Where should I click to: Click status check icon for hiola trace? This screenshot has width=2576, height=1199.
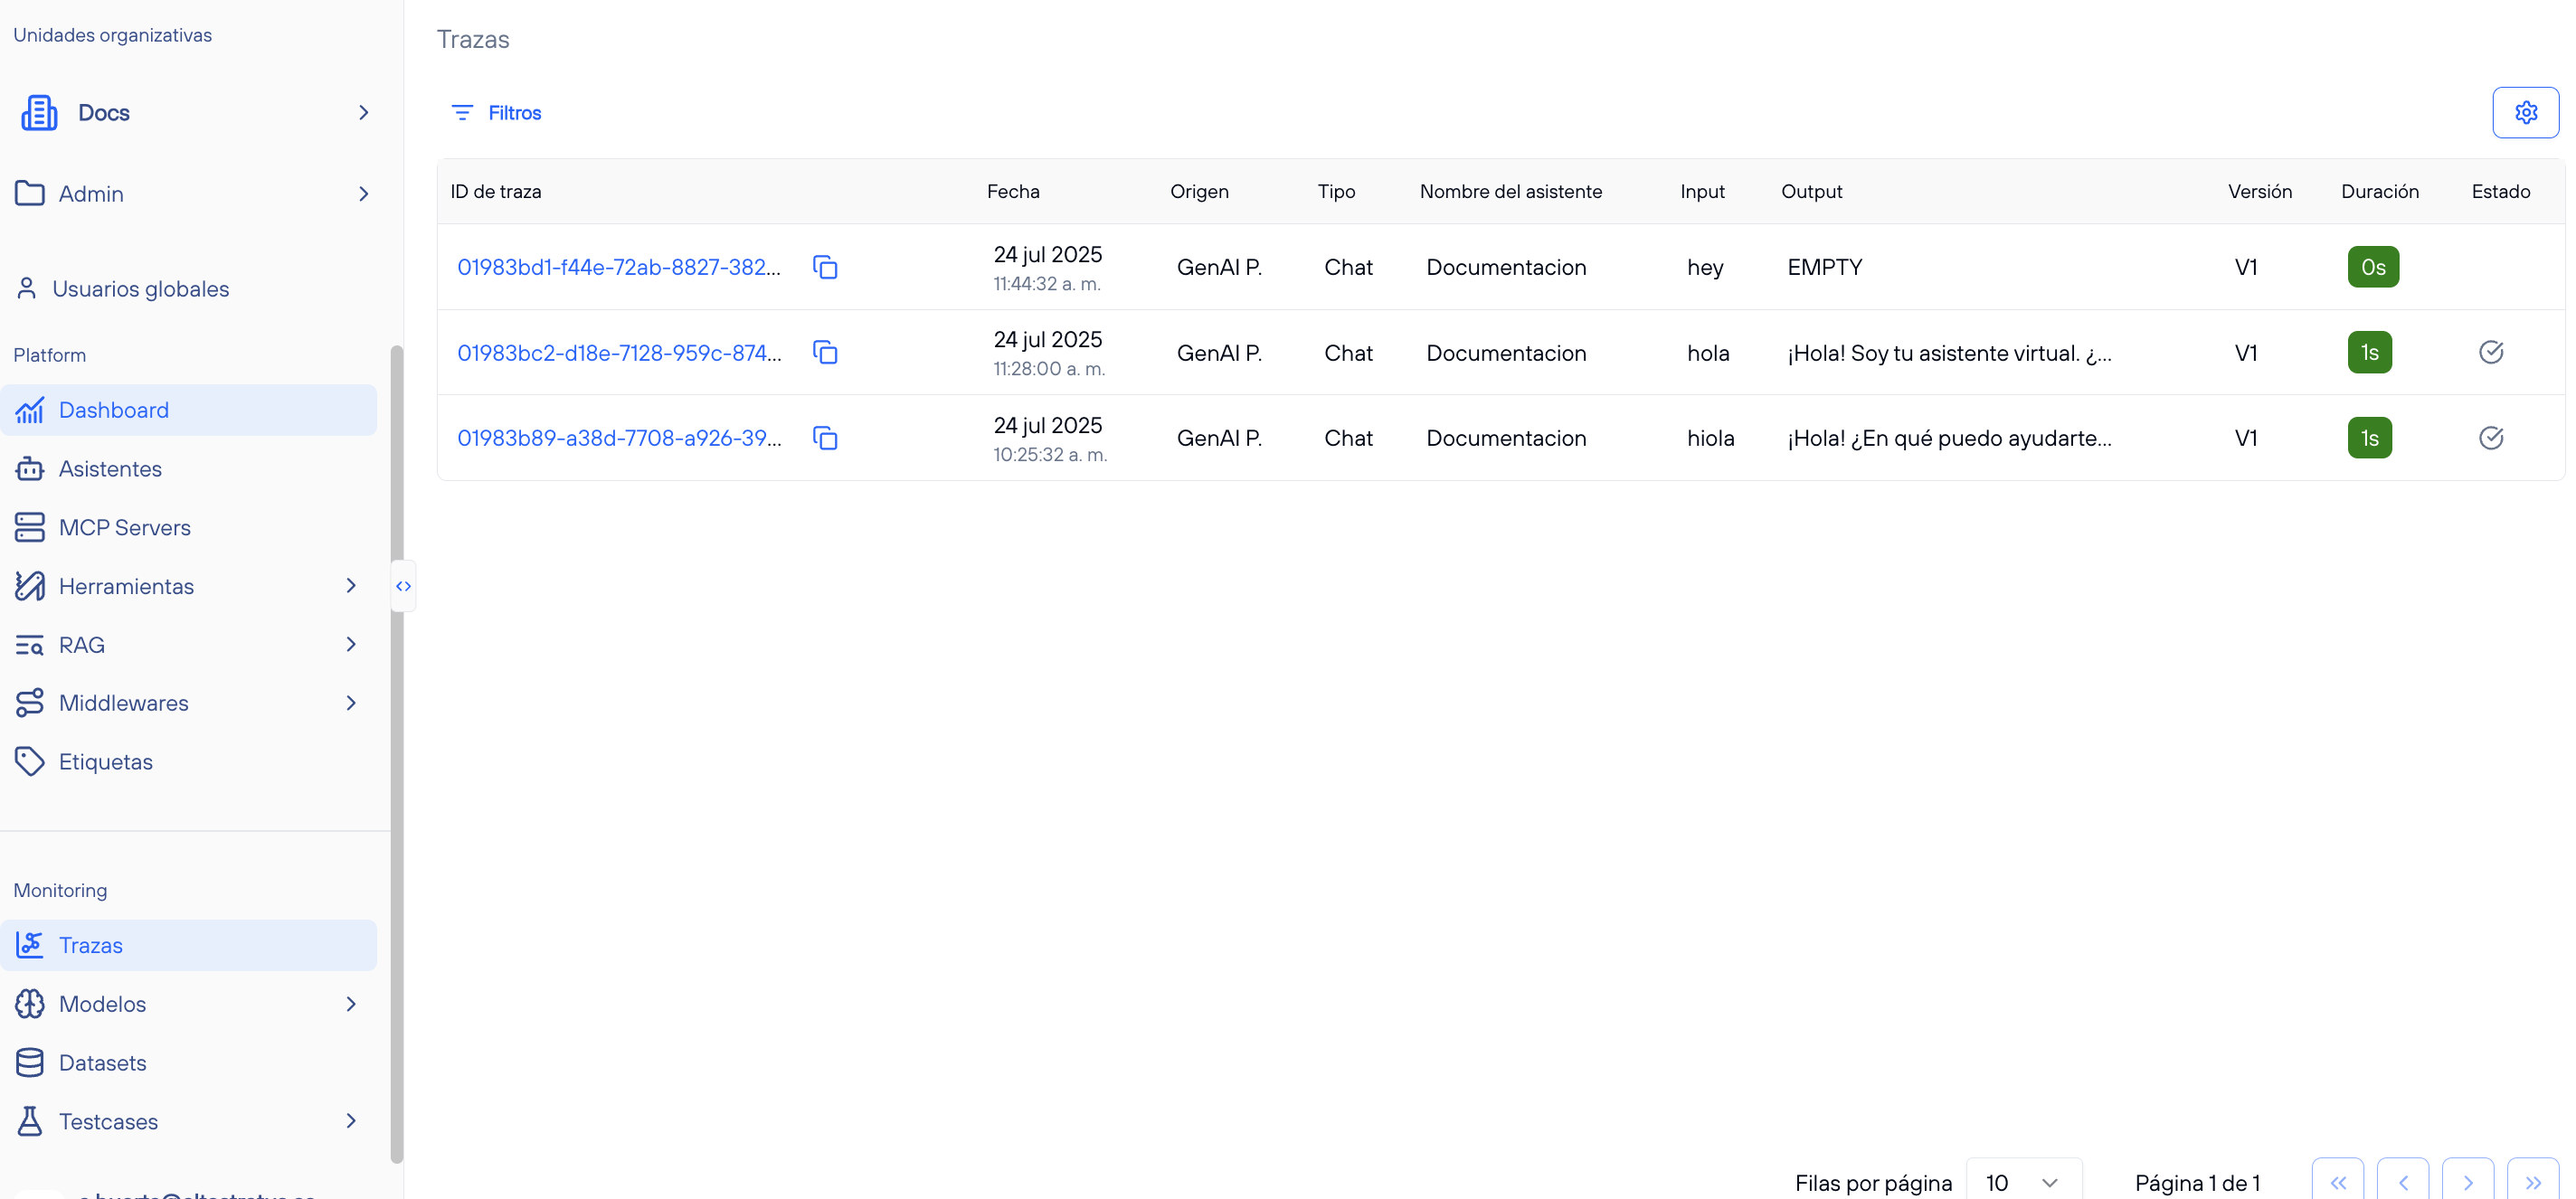coord(2491,438)
